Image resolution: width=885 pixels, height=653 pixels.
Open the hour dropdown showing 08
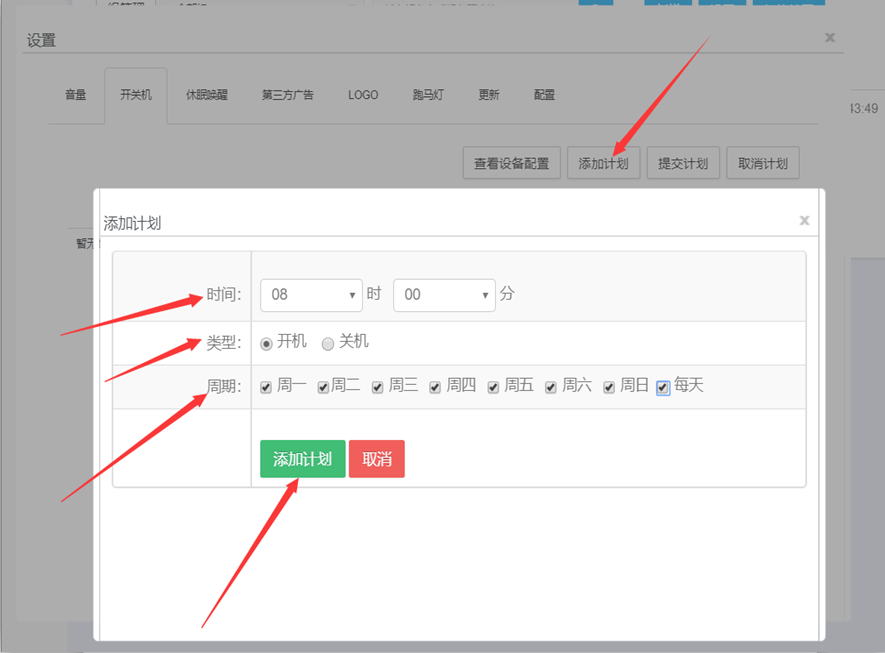[x=311, y=295]
